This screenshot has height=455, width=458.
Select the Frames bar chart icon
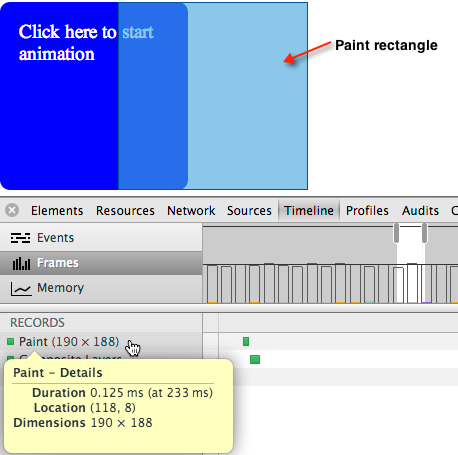21,263
